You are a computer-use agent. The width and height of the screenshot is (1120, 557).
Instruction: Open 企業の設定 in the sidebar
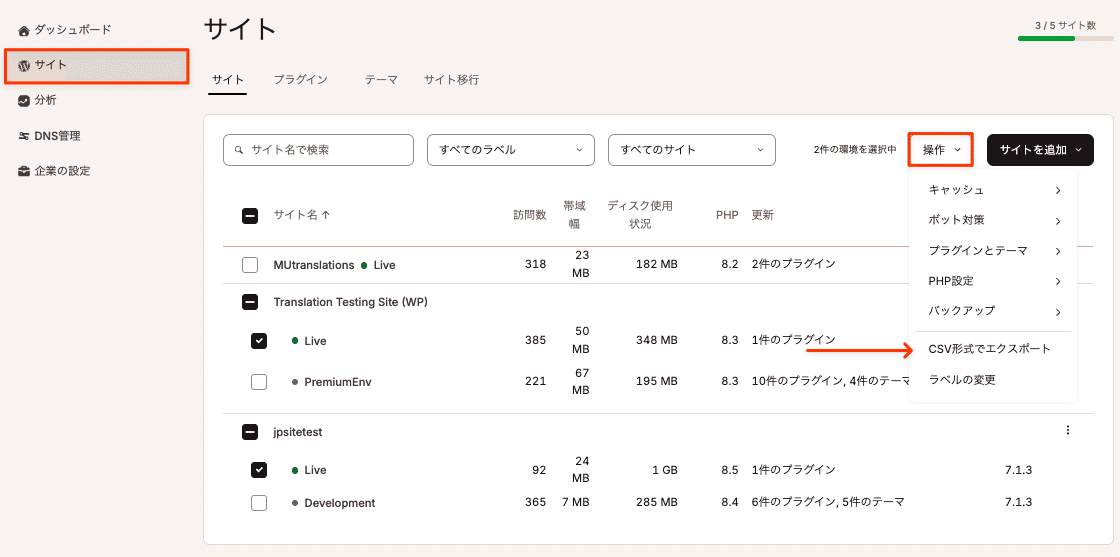[x=62, y=171]
